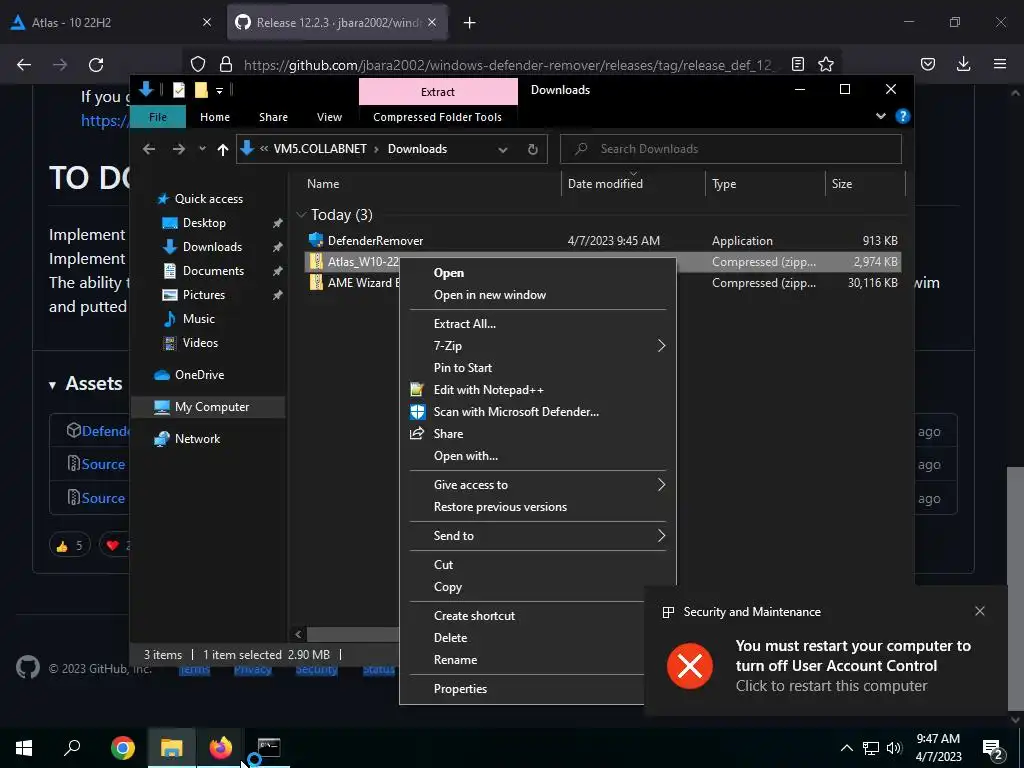The width and height of the screenshot is (1024, 768).
Task: Customize Quick Access Toolbar dropdown
Action: [219, 91]
